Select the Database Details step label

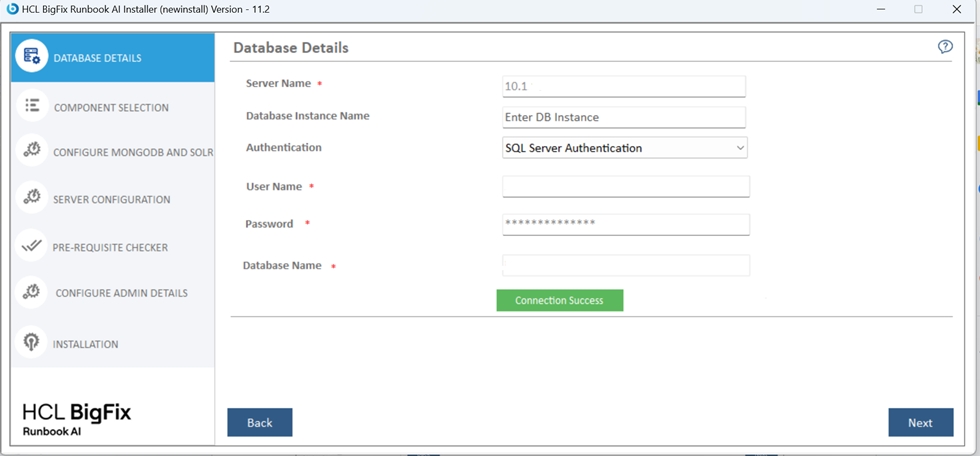(97, 58)
